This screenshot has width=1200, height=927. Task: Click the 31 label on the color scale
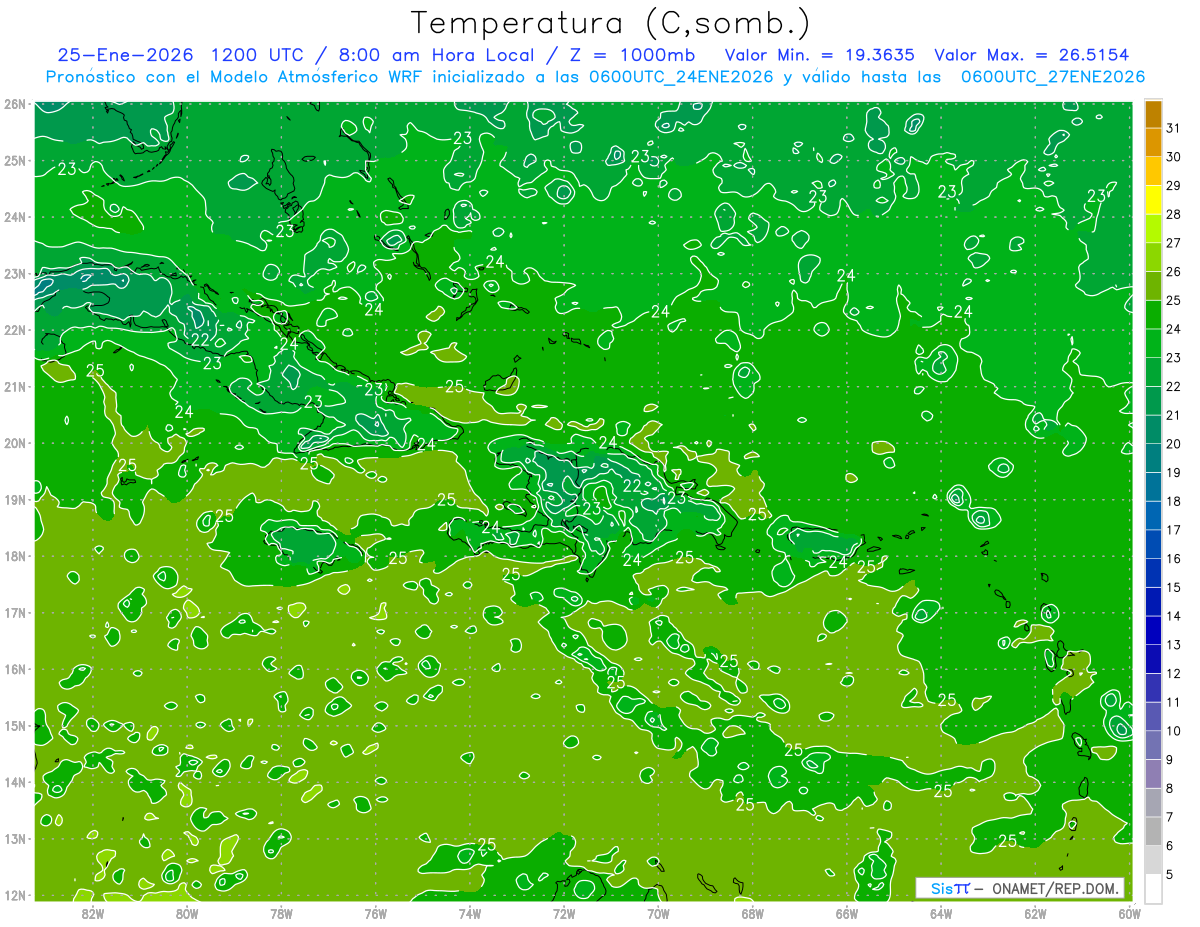pos(1173,128)
